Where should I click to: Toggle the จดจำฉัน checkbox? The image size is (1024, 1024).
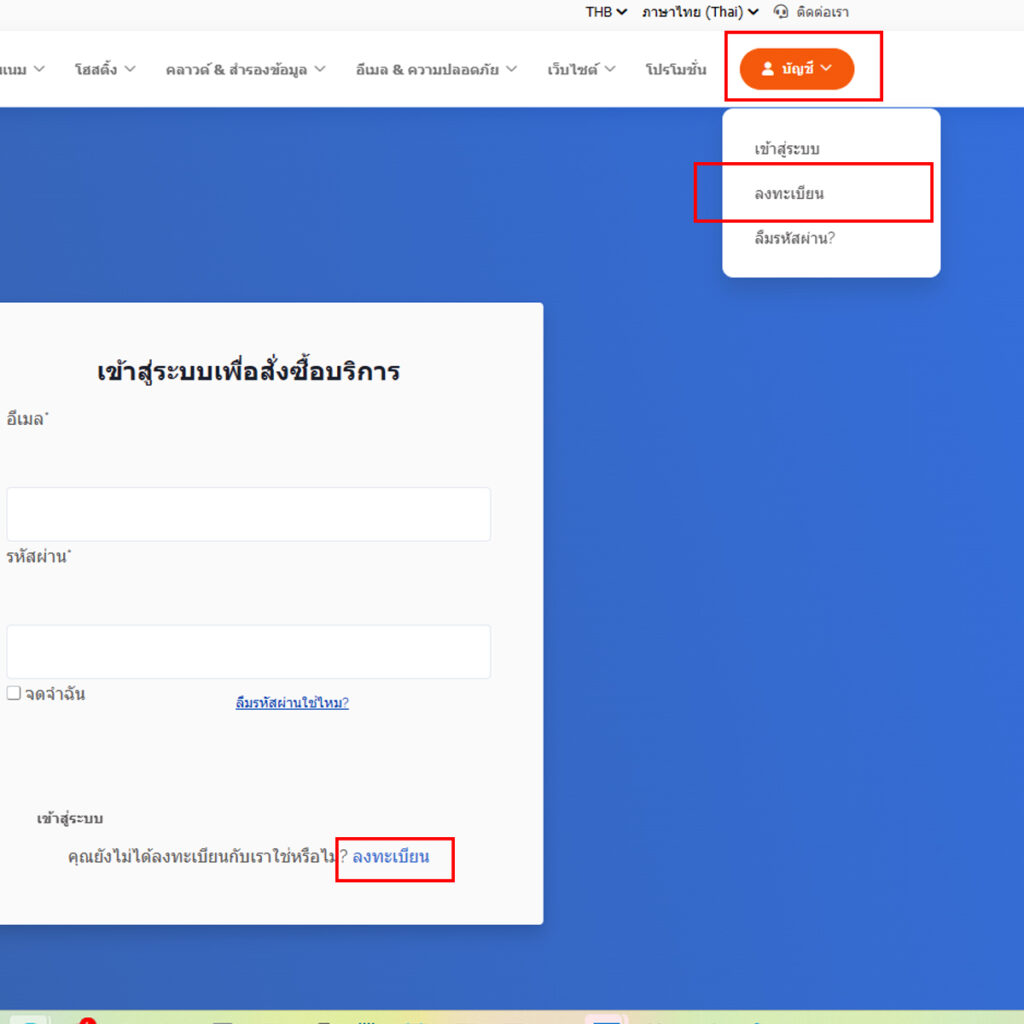tap(14, 693)
